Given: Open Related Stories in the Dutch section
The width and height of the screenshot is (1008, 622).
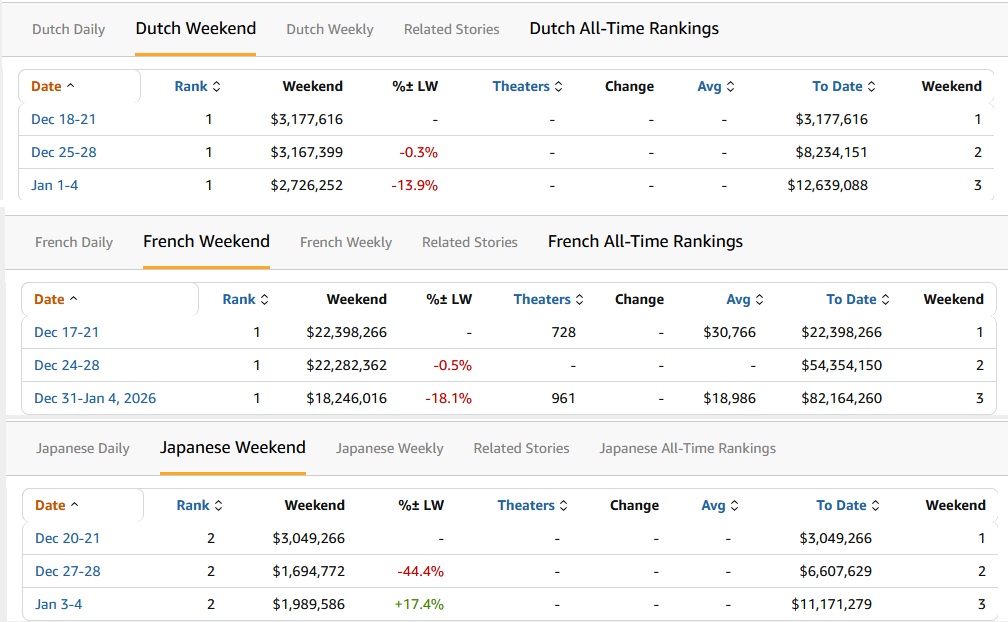Looking at the screenshot, I should pos(451,30).
